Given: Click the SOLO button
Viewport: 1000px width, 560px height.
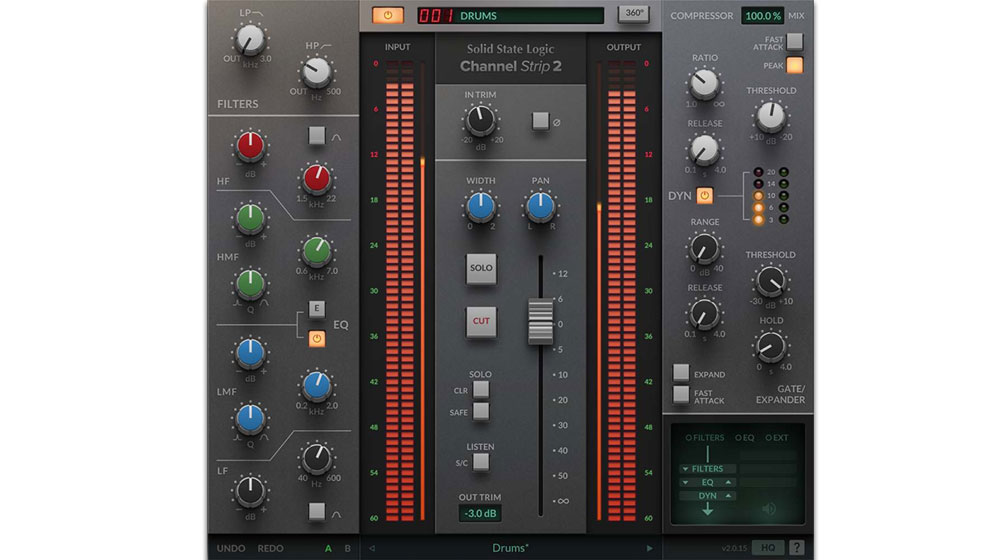Looking at the screenshot, I should click(481, 268).
